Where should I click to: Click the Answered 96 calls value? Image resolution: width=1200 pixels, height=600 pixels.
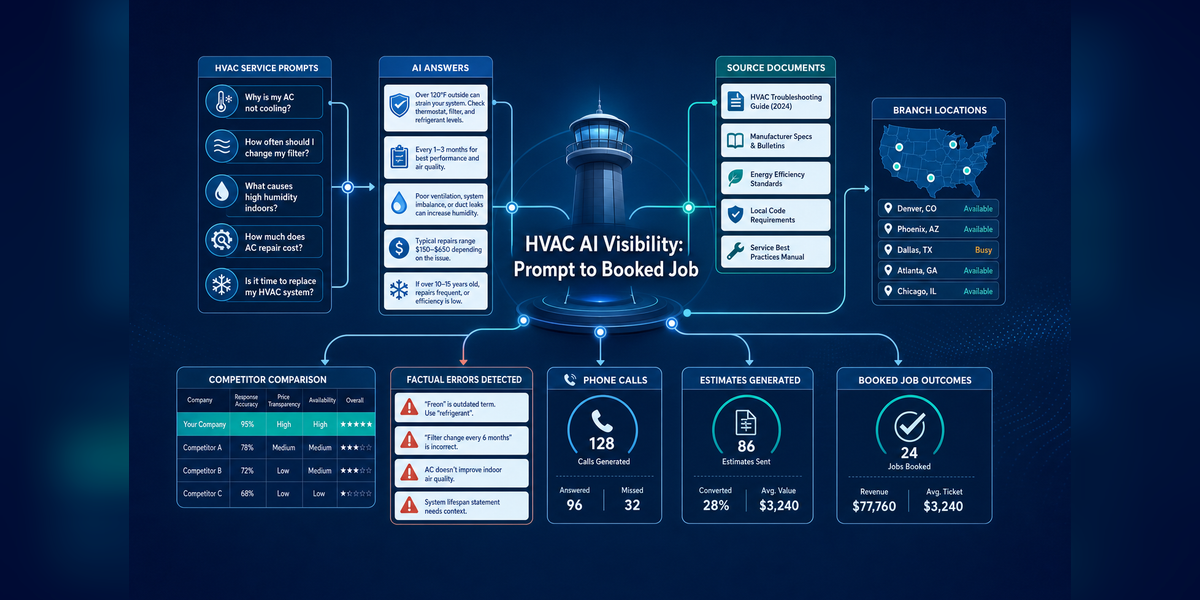click(574, 504)
